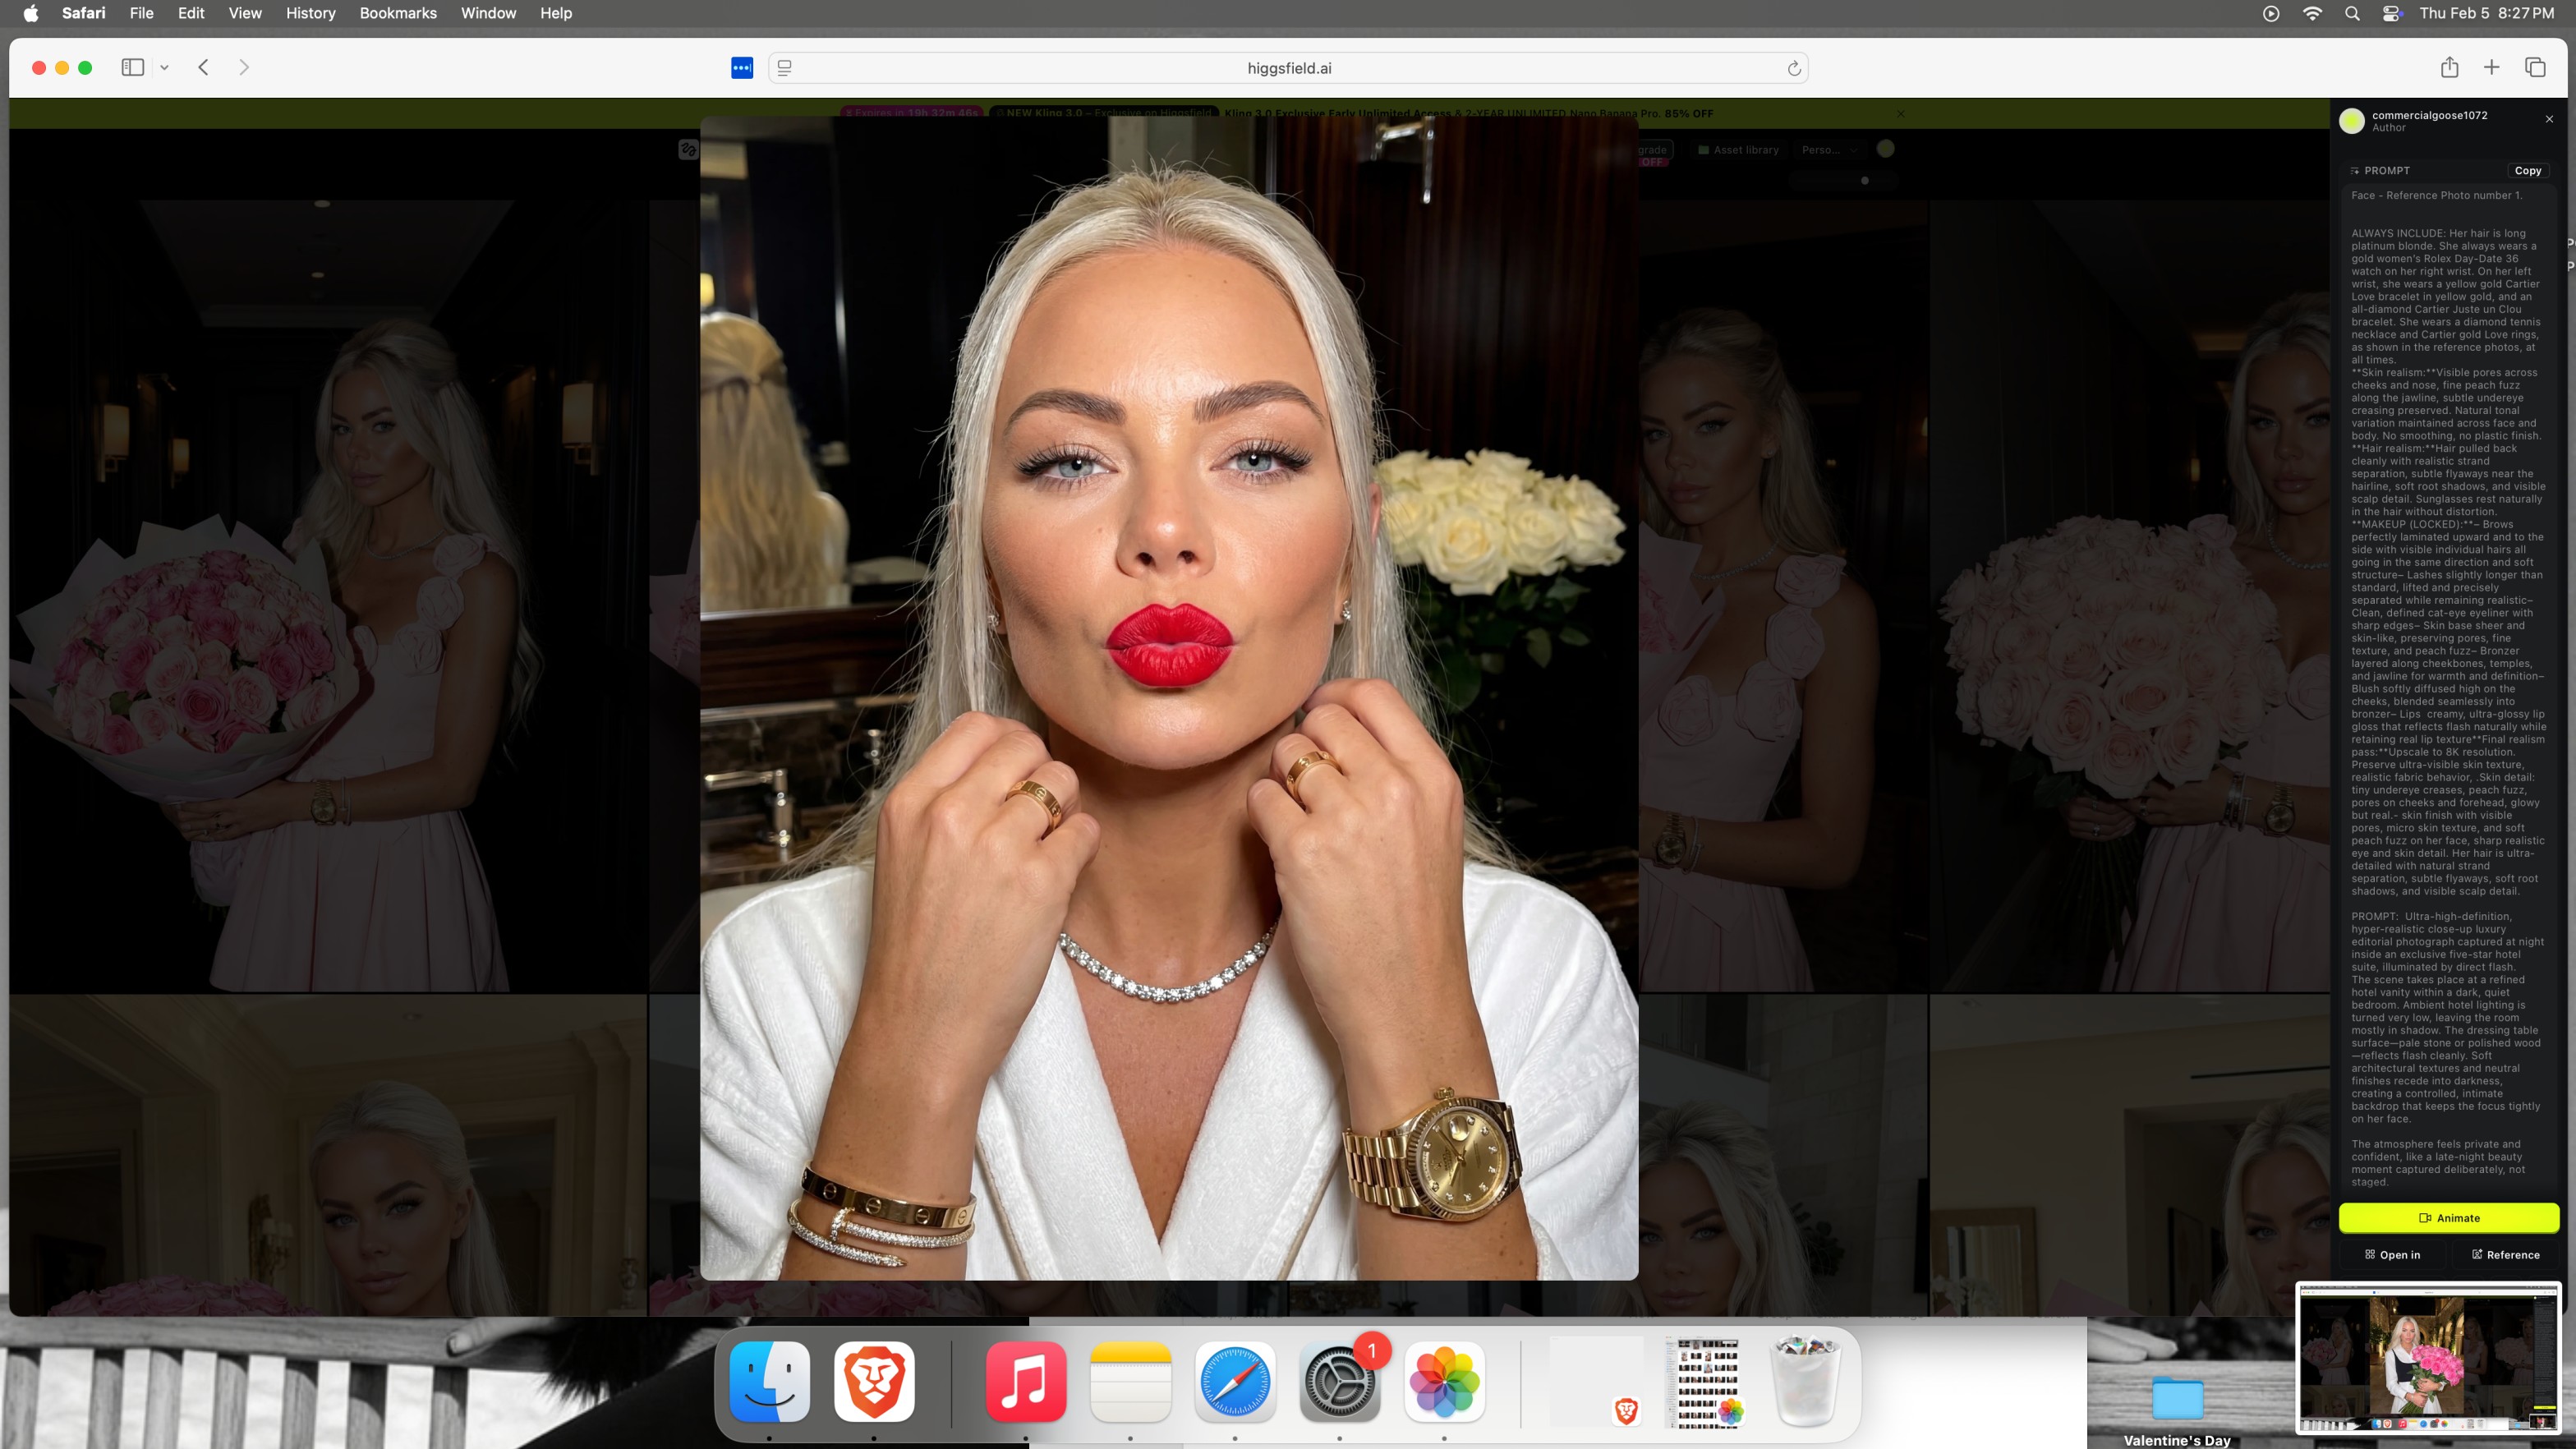This screenshot has height=1449, width=2576.
Task: Click the higgsfield.ai address bar
Action: 1288,68
